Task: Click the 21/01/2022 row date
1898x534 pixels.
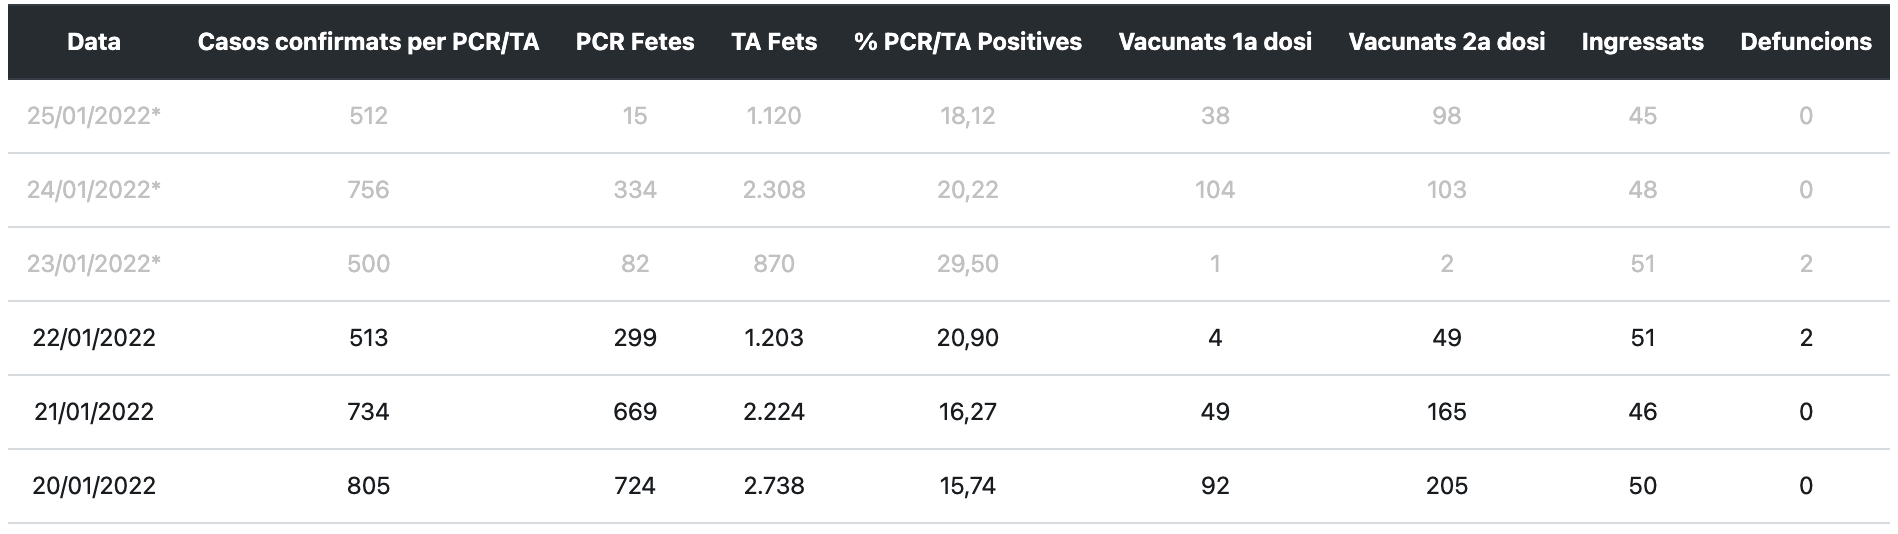Action: click(x=94, y=412)
